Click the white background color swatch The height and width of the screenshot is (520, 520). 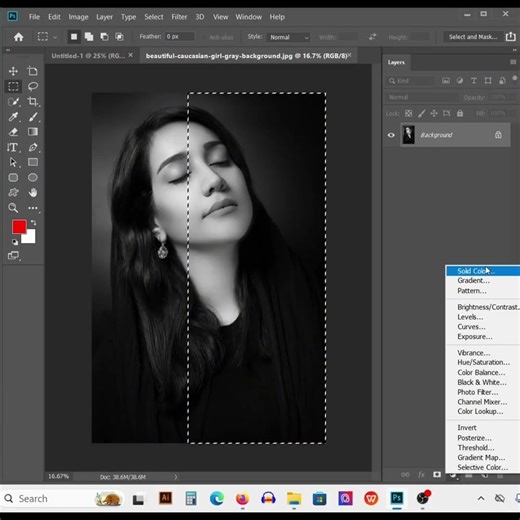pos(30,237)
